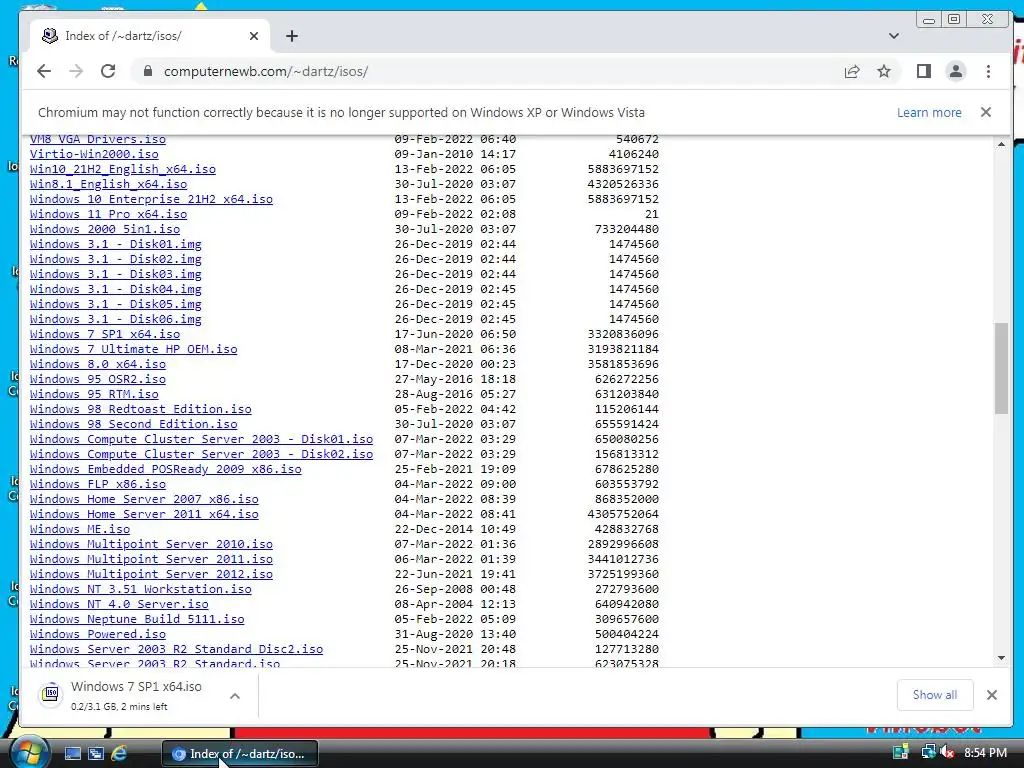Reload the page with the refresh icon
Image resolution: width=1024 pixels, height=768 pixels.
(x=108, y=71)
